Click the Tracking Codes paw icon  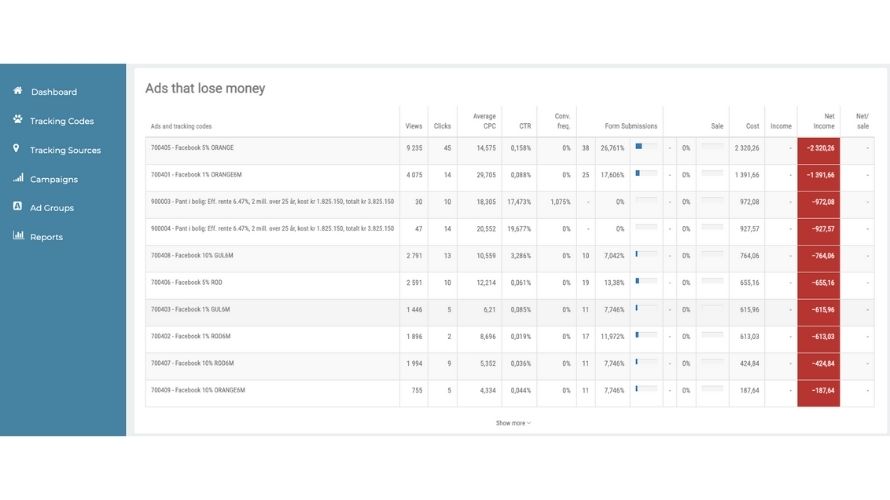pos(18,120)
